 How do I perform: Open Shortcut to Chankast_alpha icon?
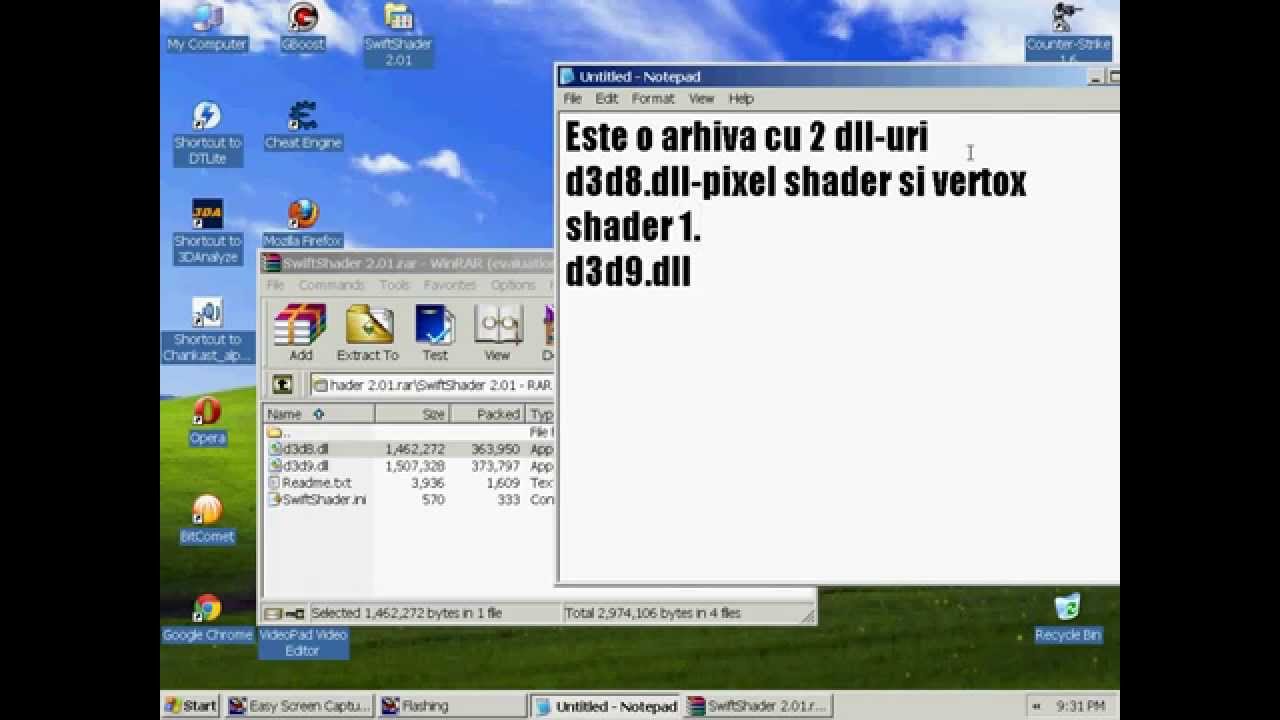pyautogui.click(x=207, y=330)
